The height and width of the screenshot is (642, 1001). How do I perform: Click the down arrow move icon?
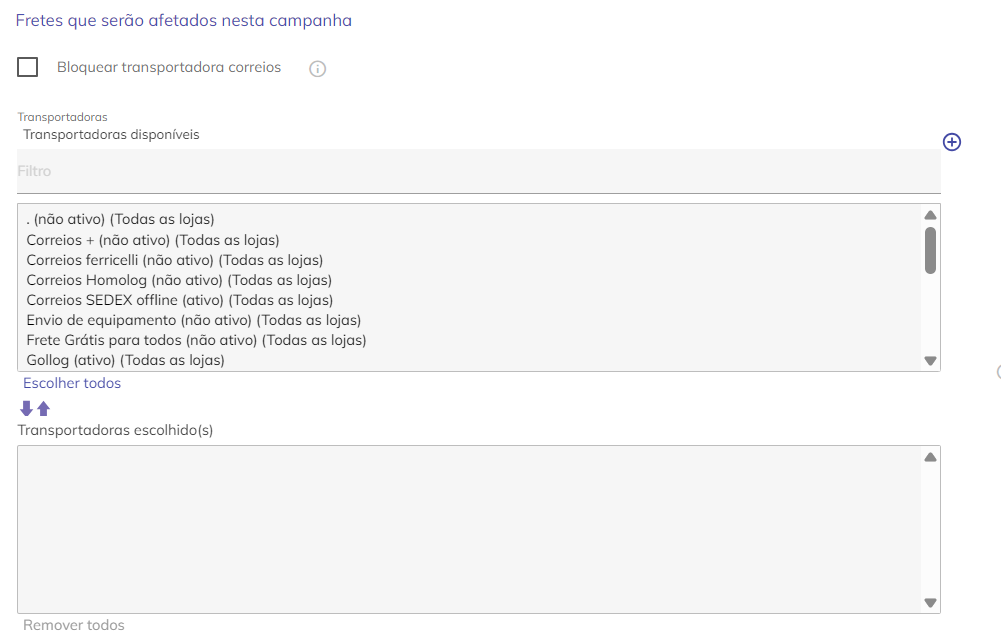[x=27, y=408]
